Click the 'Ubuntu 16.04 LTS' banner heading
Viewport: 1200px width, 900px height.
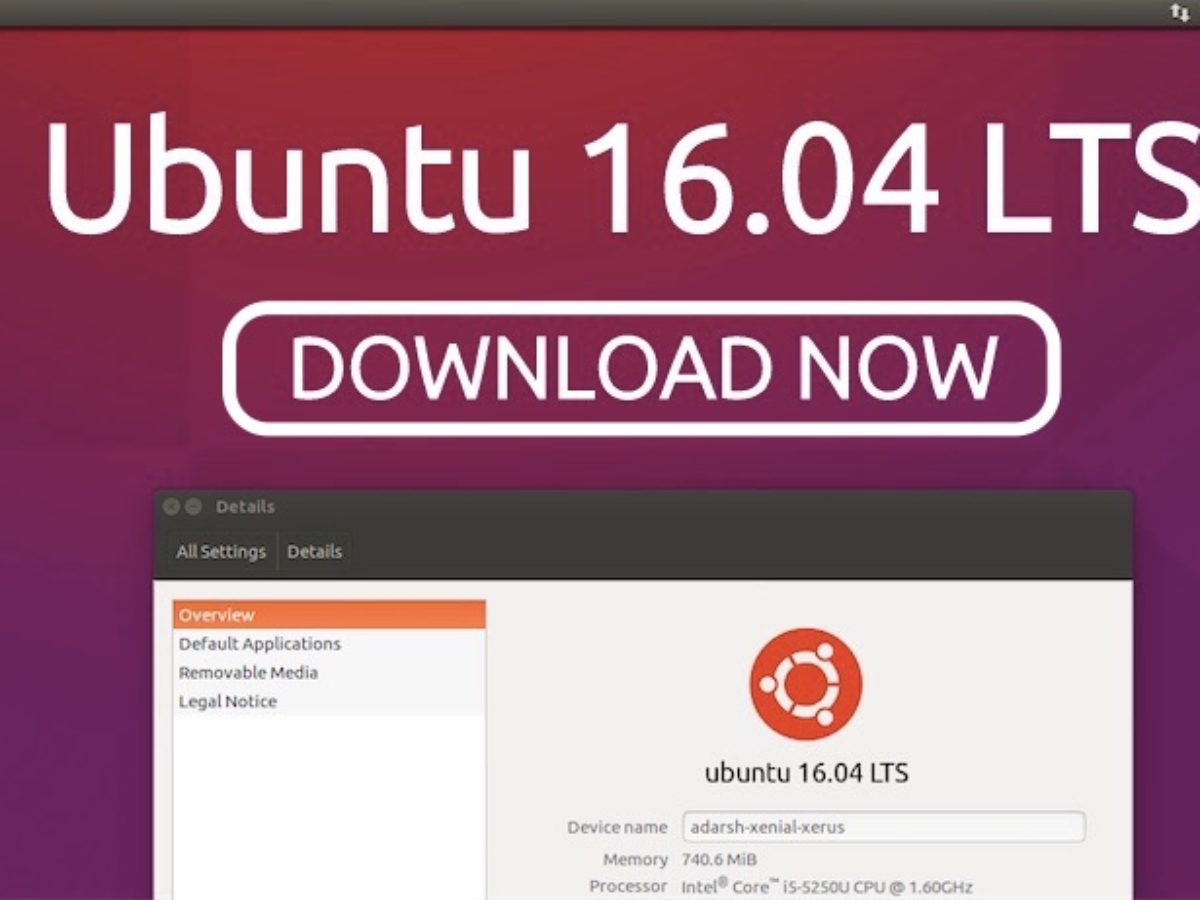click(622, 177)
